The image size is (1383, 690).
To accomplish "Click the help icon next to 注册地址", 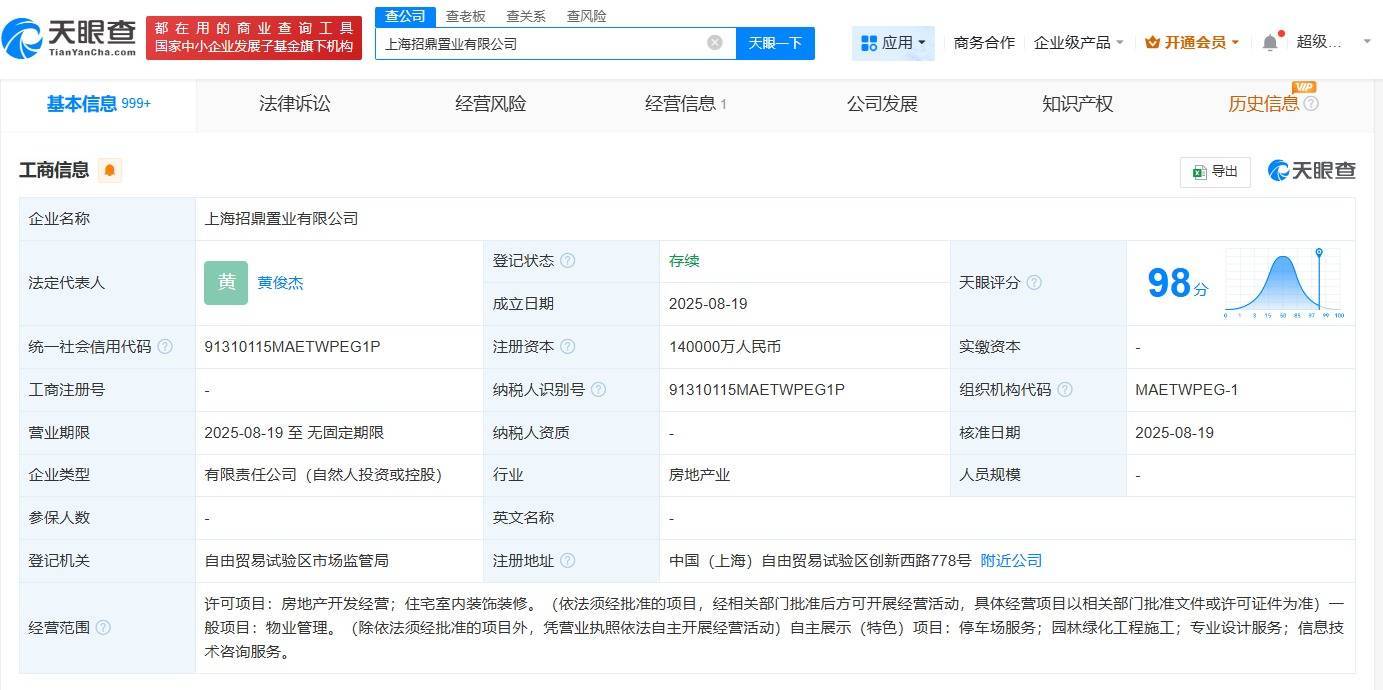I will click(567, 561).
